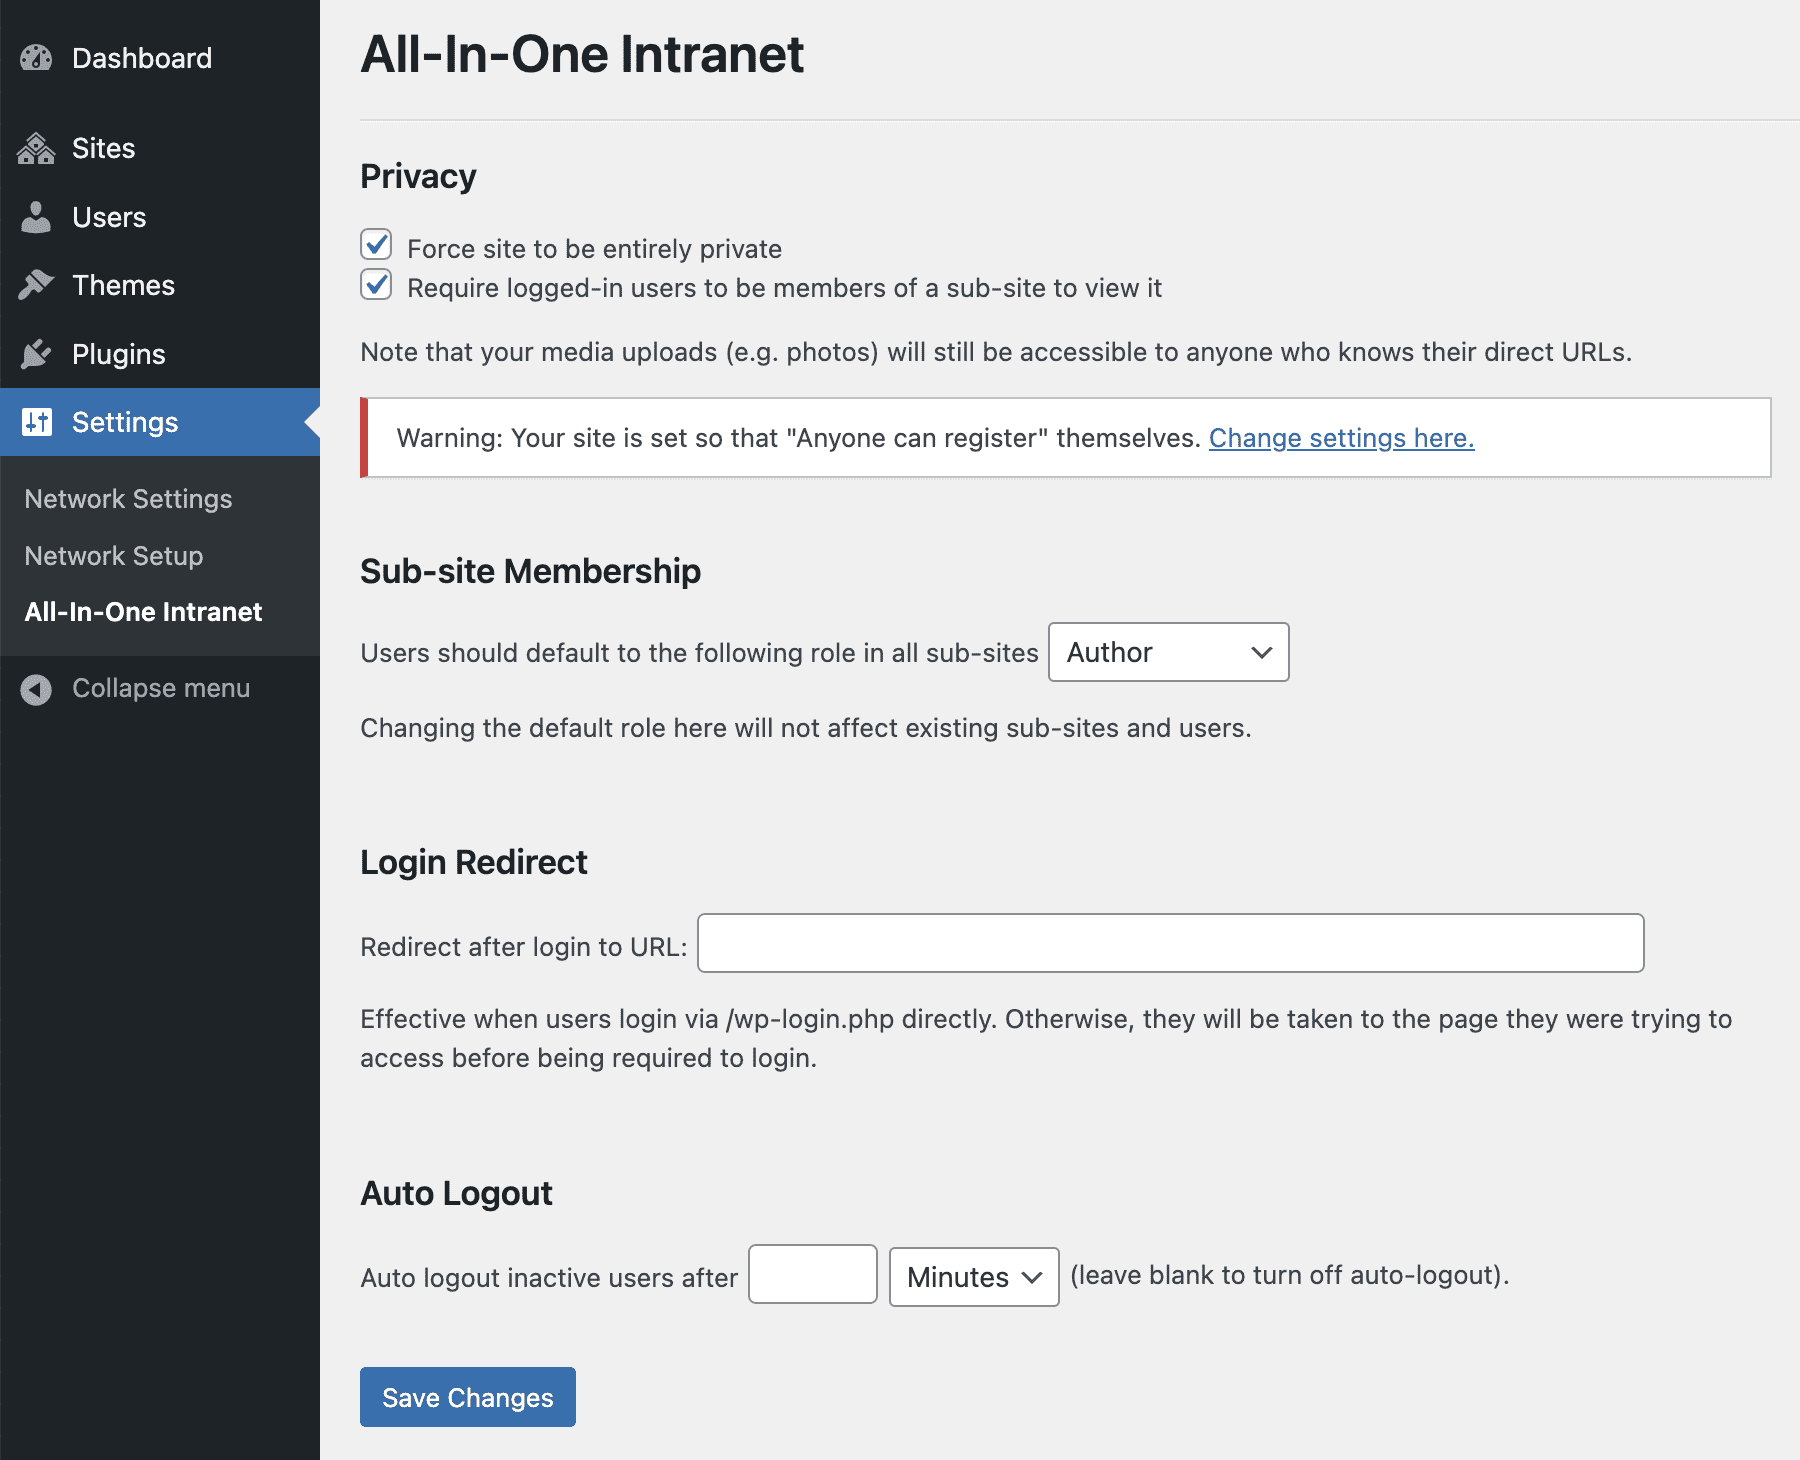1800x1460 pixels.
Task: Click the 'Require logged-in users to be members' label
Action: pyautogui.click(x=784, y=288)
